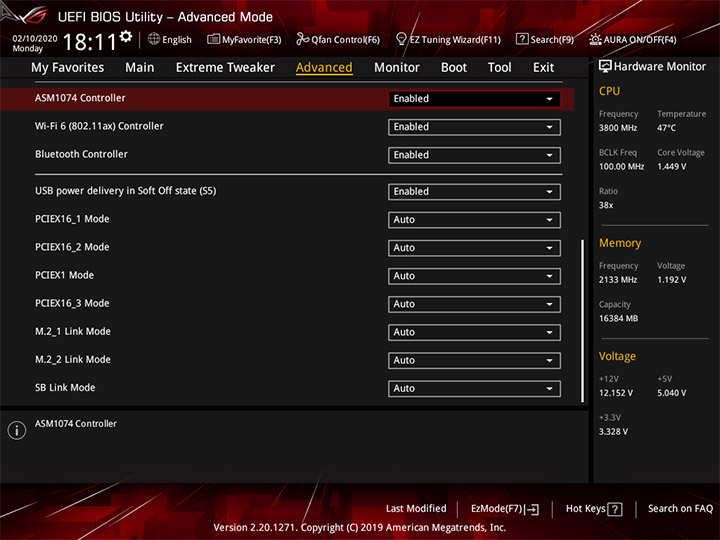The width and height of the screenshot is (720, 540).
Task: Click the Qfan Control fan icon
Action: tap(302, 39)
